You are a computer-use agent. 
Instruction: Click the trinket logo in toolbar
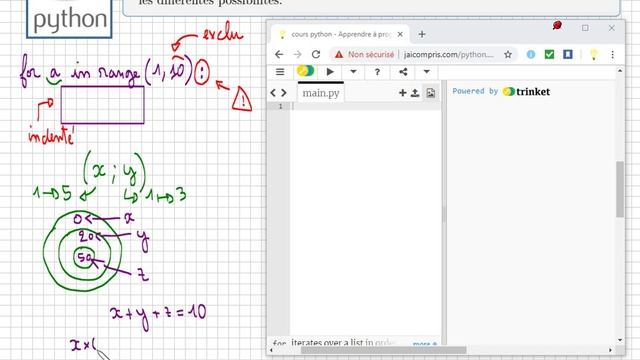click(305, 71)
